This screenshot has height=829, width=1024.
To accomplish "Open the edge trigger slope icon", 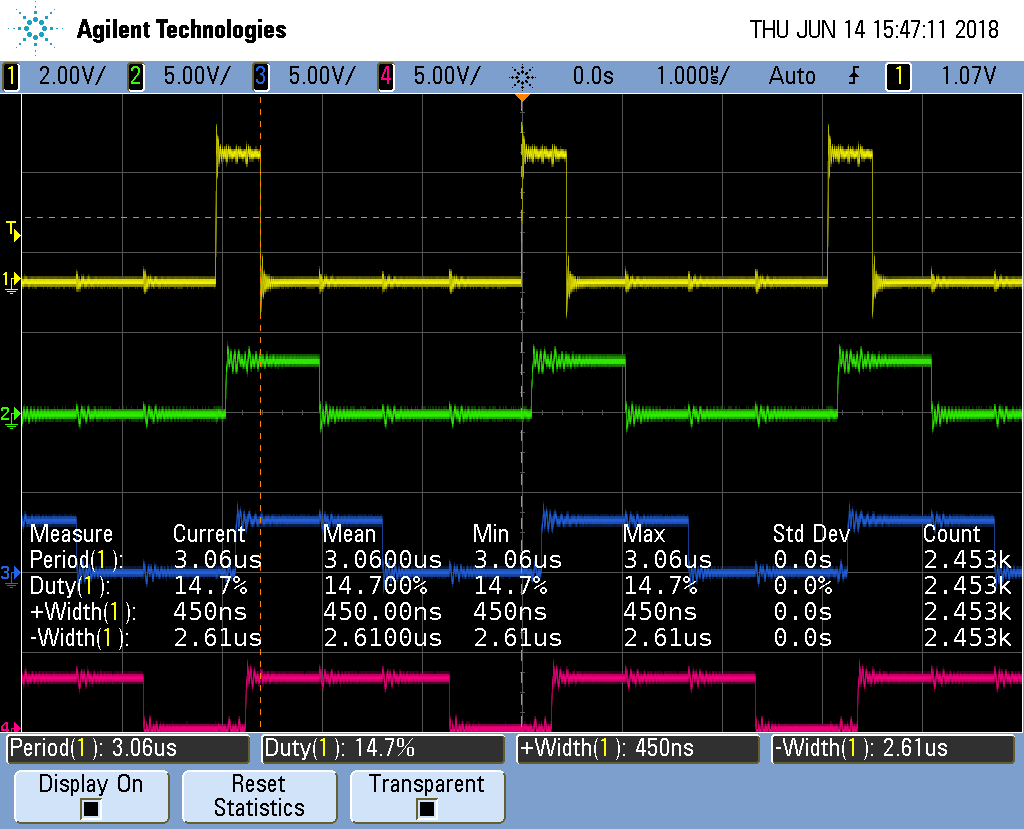I will pyautogui.click(x=851, y=76).
